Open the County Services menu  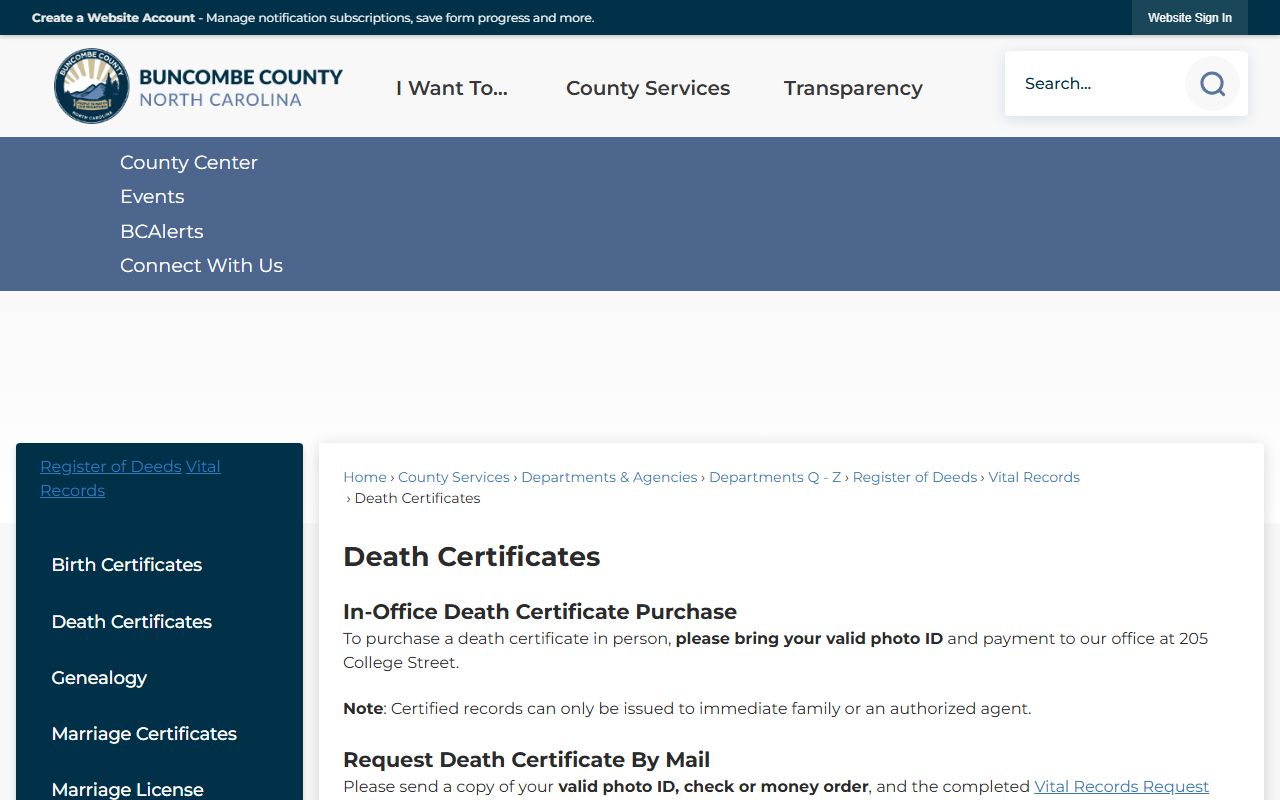pos(648,88)
